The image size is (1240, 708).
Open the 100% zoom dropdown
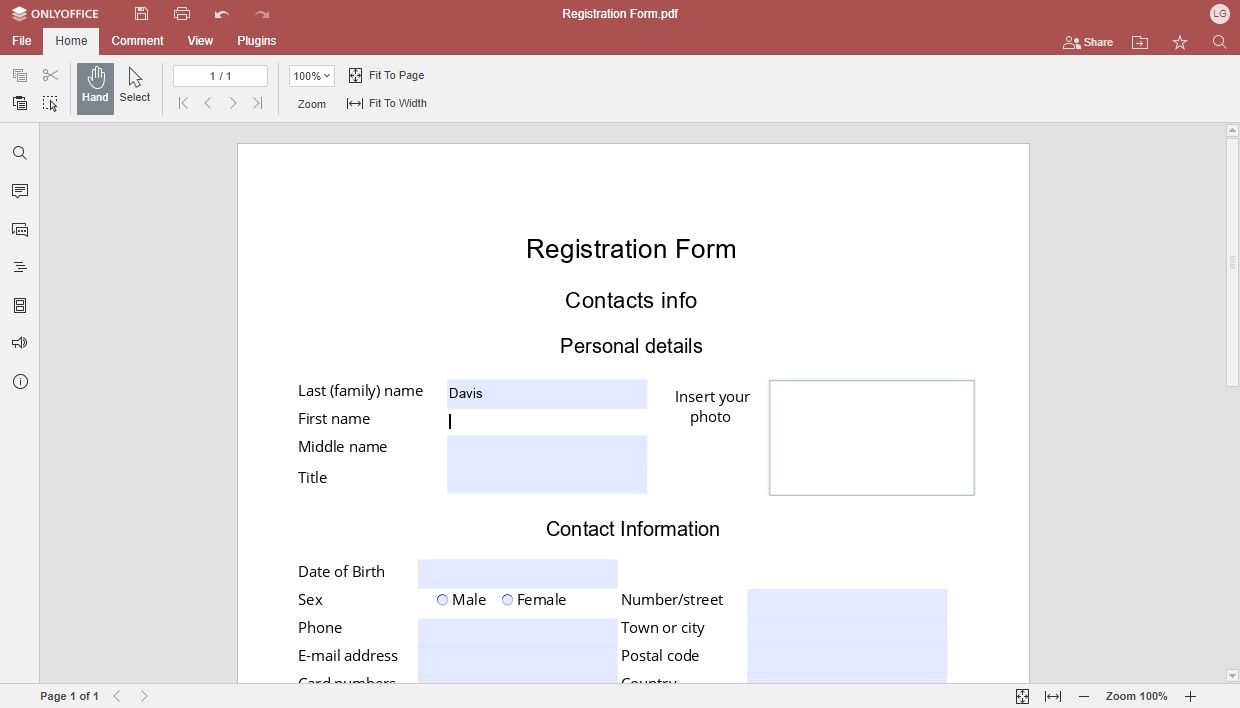point(312,76)
